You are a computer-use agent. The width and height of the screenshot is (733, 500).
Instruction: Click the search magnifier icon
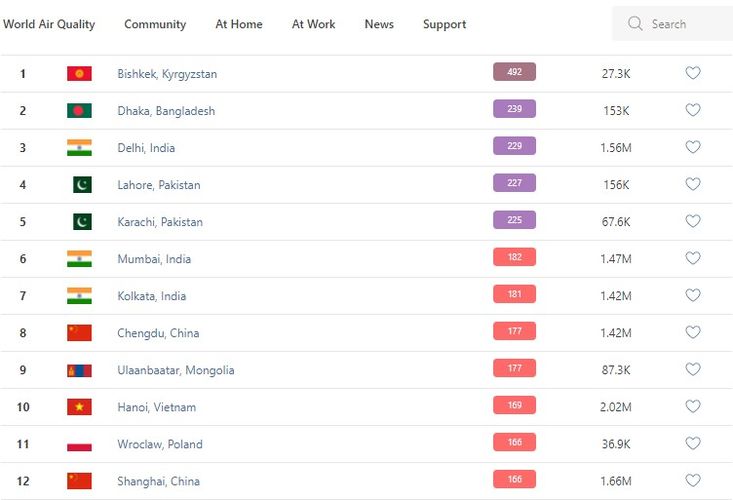pyautogui.click(x=635, y=24)
